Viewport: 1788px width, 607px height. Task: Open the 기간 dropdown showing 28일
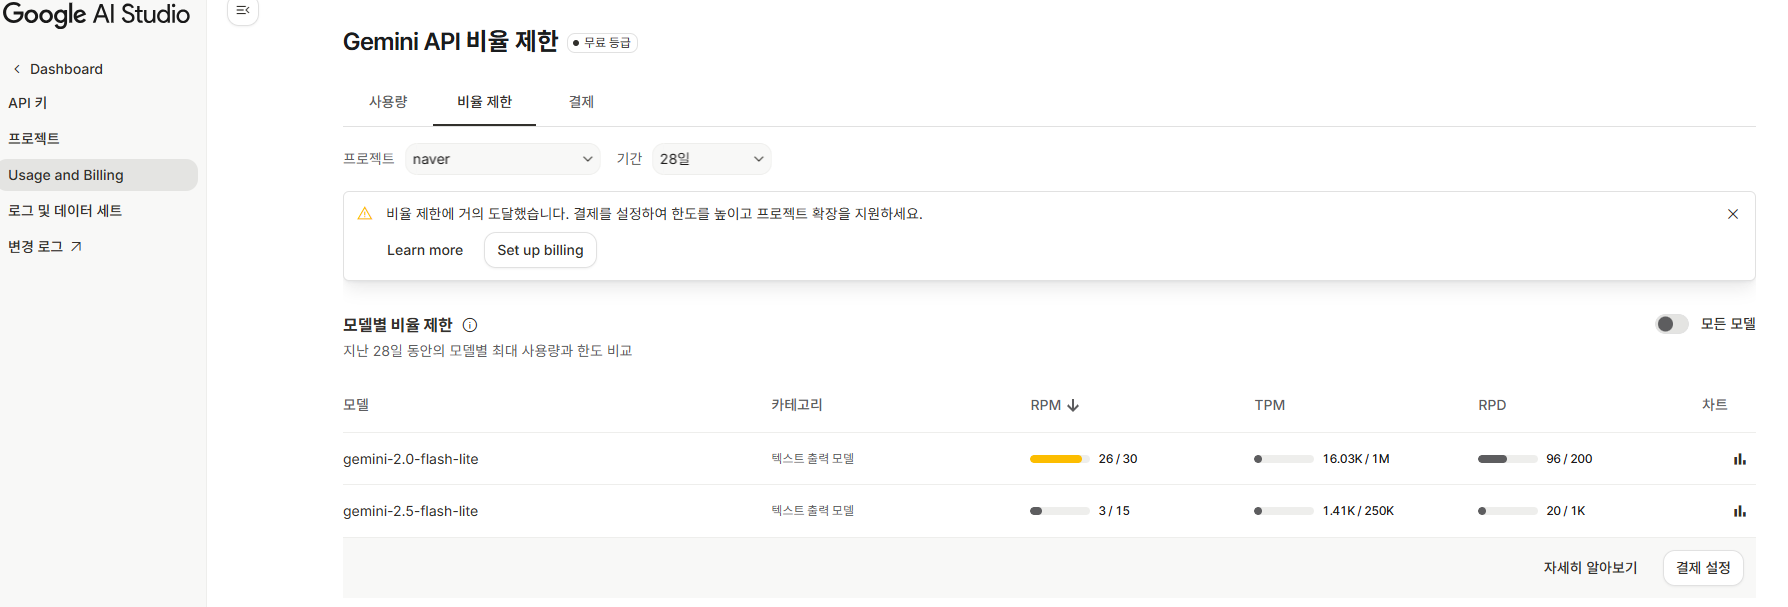(x=711, y=159)
